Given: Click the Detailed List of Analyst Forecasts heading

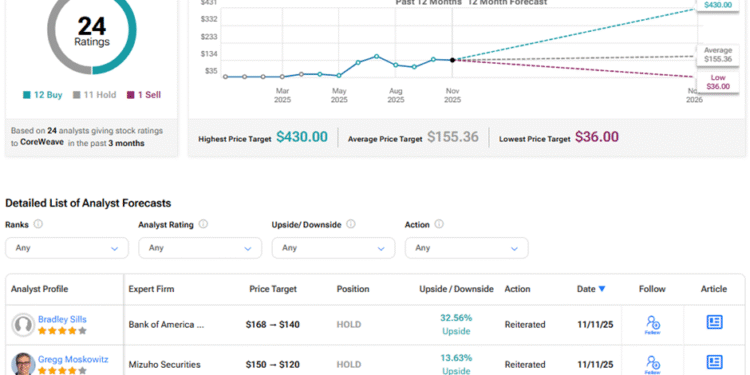Looking at the screenshot, I should (88, 203).
